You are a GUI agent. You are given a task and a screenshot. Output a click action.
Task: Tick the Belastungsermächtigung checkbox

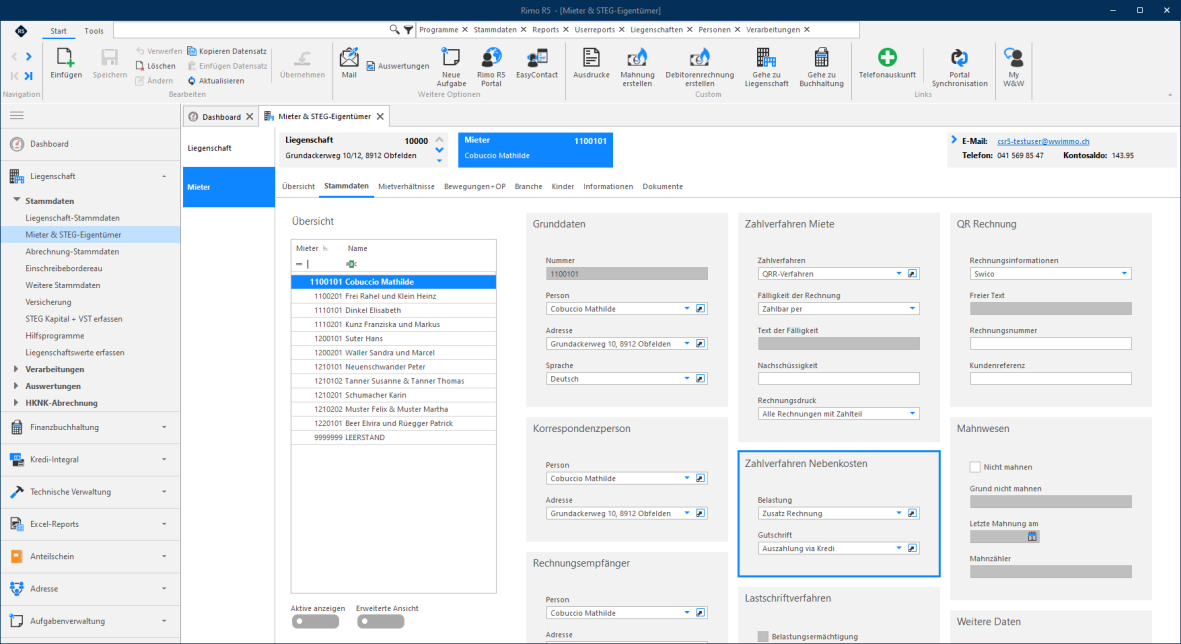[x=763, y=636]
